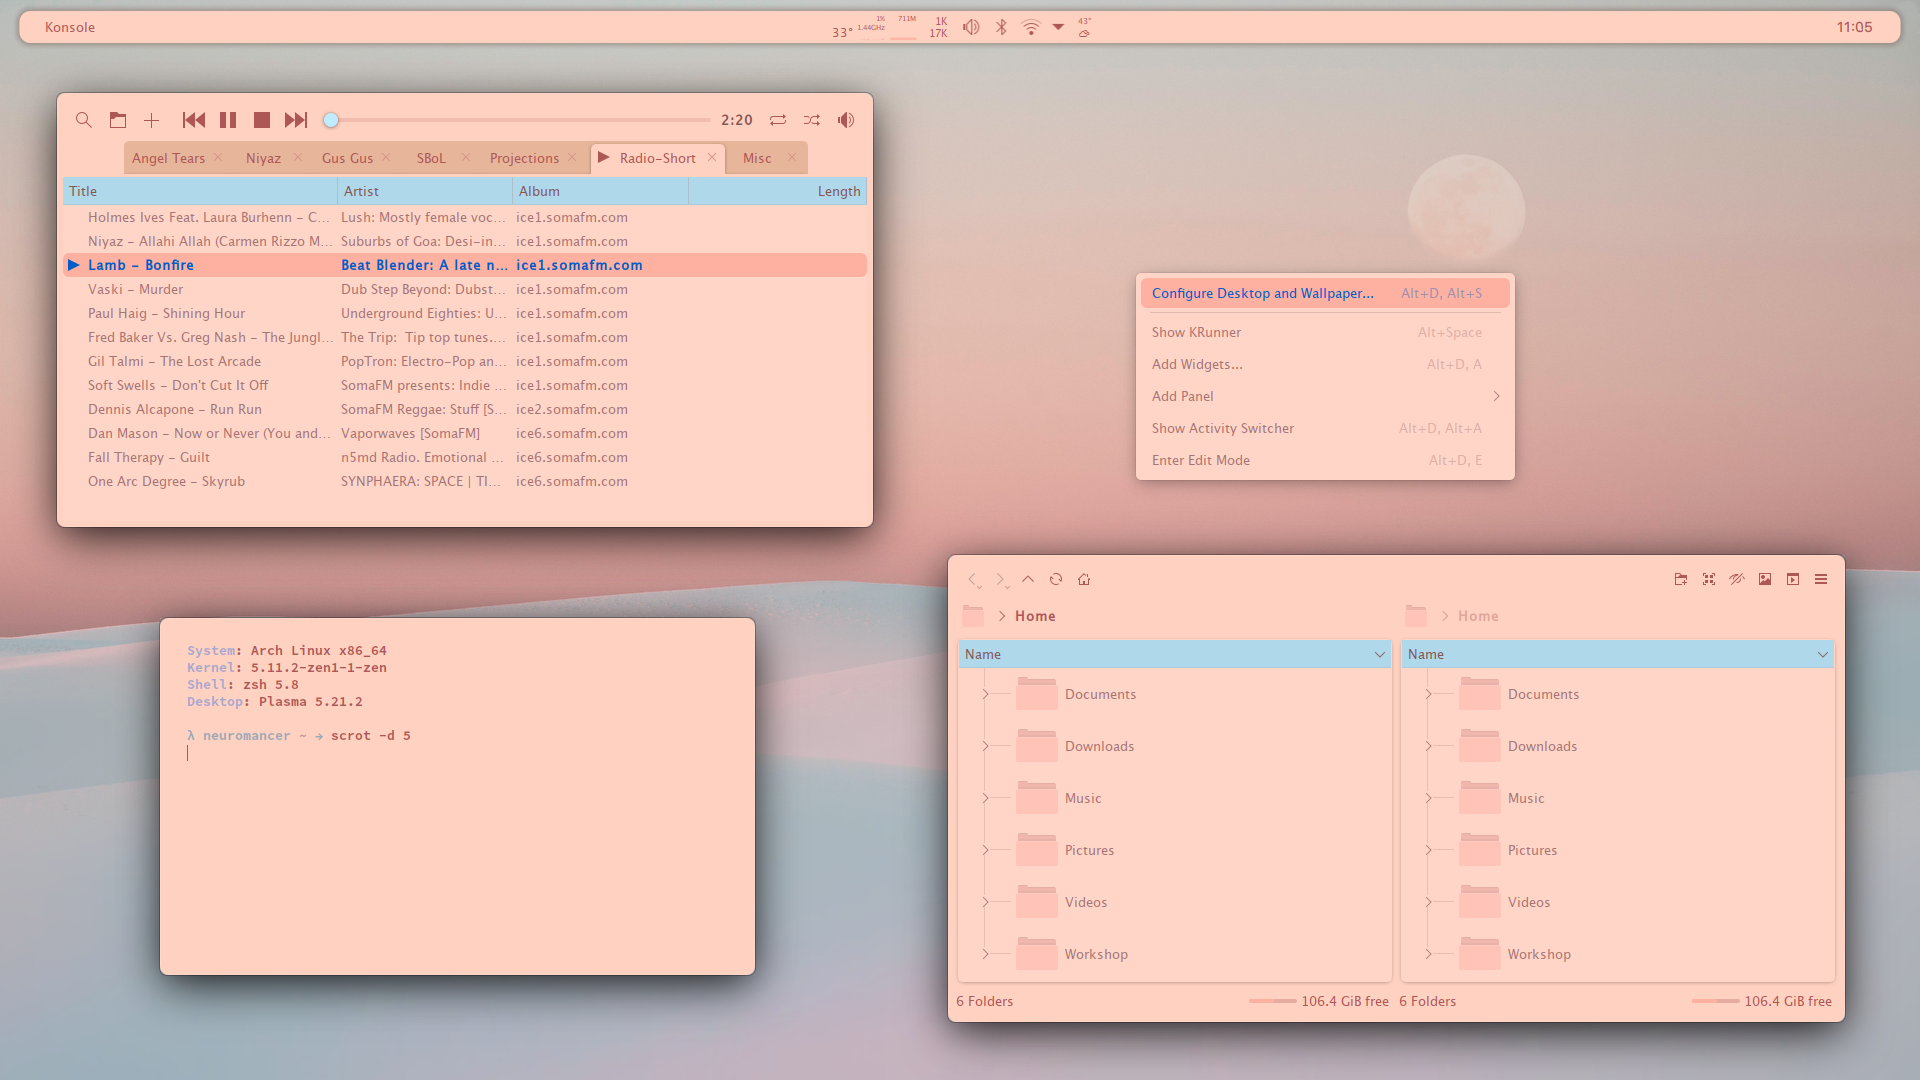This screenshot has height=1080, width=1920.
Task: Skip to the next track
Action: click(x=296, y=120)
